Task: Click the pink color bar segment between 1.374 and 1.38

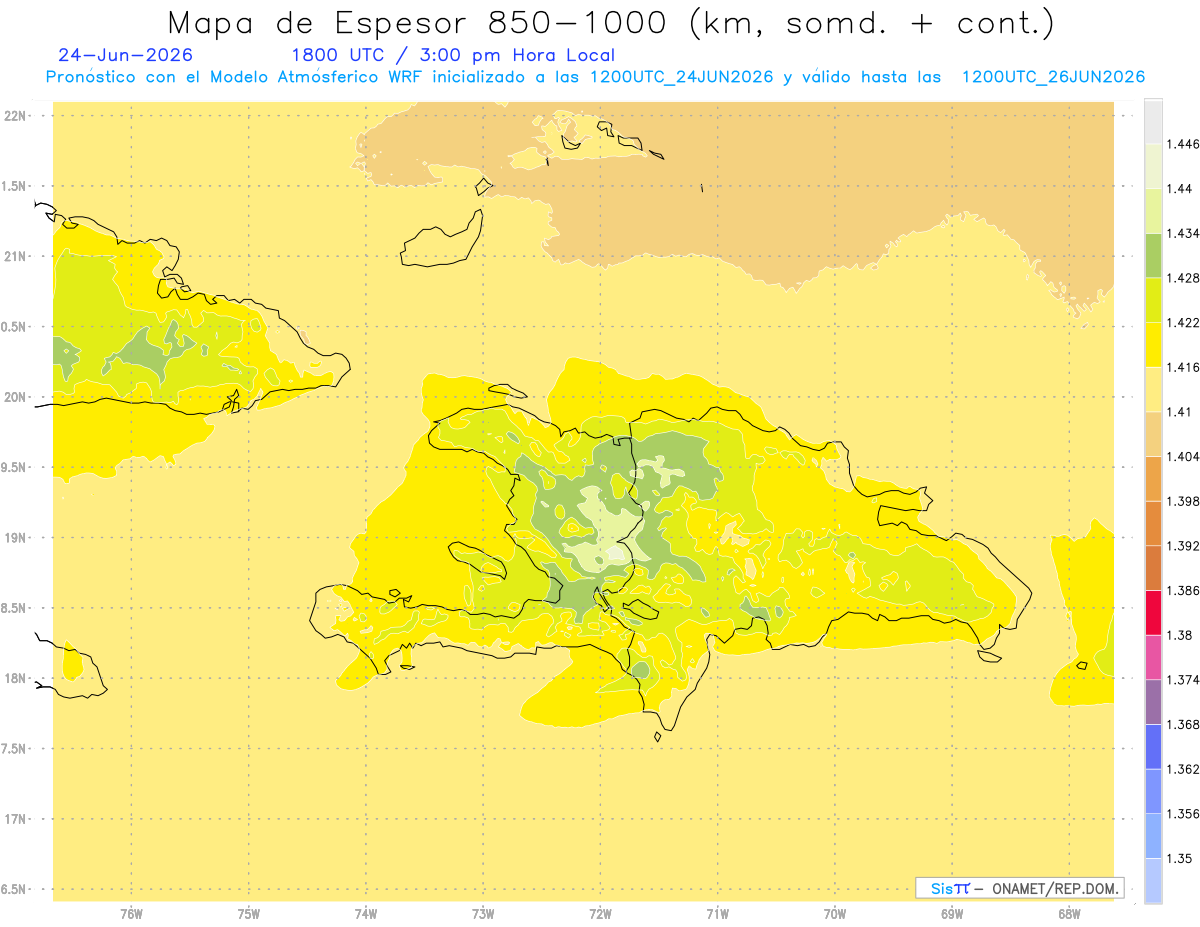Action: [x=1153, y=657]
